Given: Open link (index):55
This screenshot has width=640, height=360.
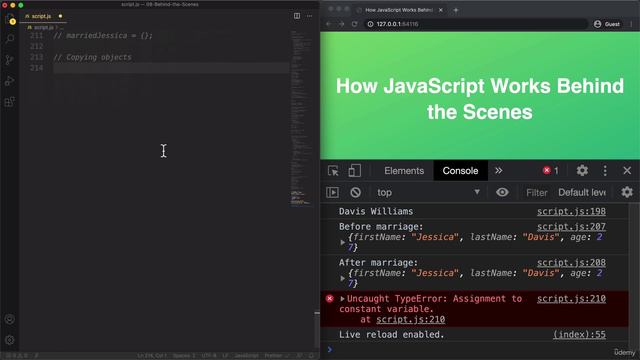Looking at the screenshot, I should point(579,335).
